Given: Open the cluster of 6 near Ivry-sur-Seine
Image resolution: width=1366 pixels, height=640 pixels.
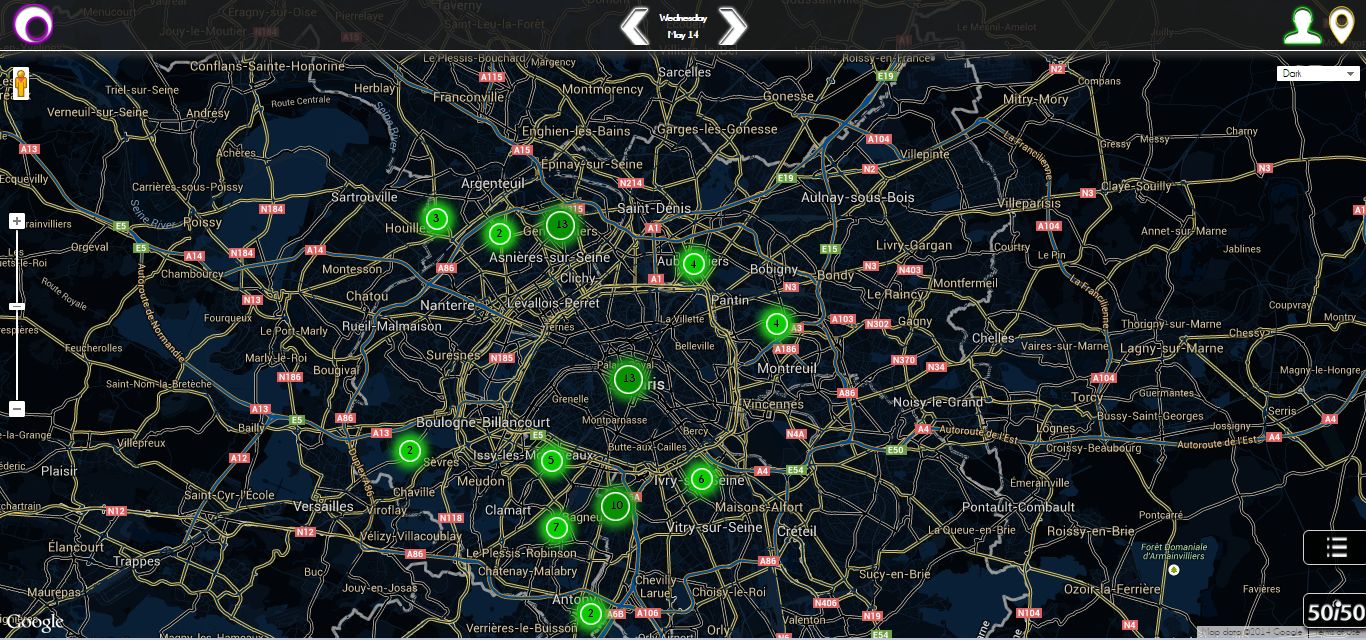Looking at the screenshot, I should click(x=701, y=478).
